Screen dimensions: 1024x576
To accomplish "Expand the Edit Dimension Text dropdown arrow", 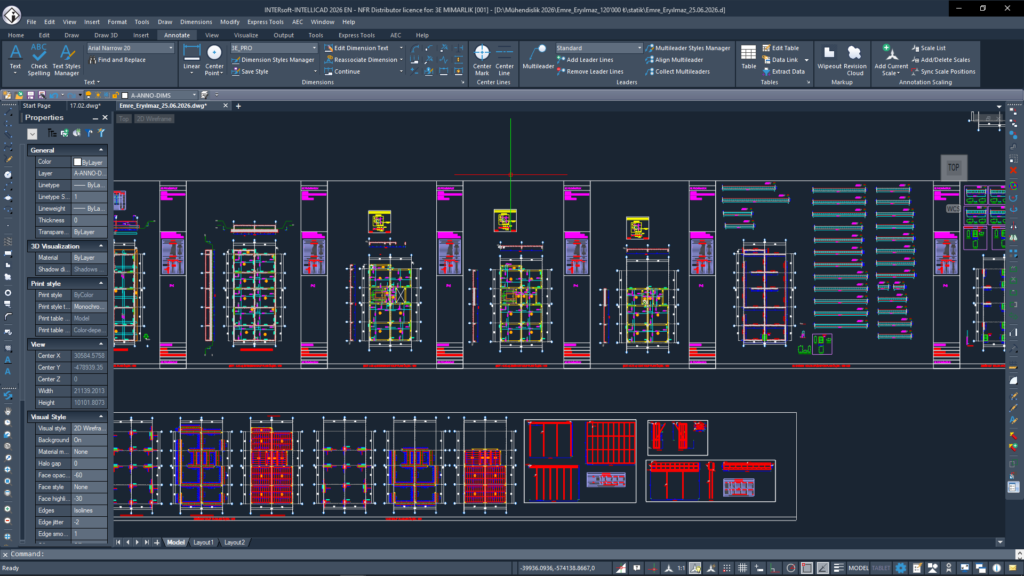I will tap(401, 48).
